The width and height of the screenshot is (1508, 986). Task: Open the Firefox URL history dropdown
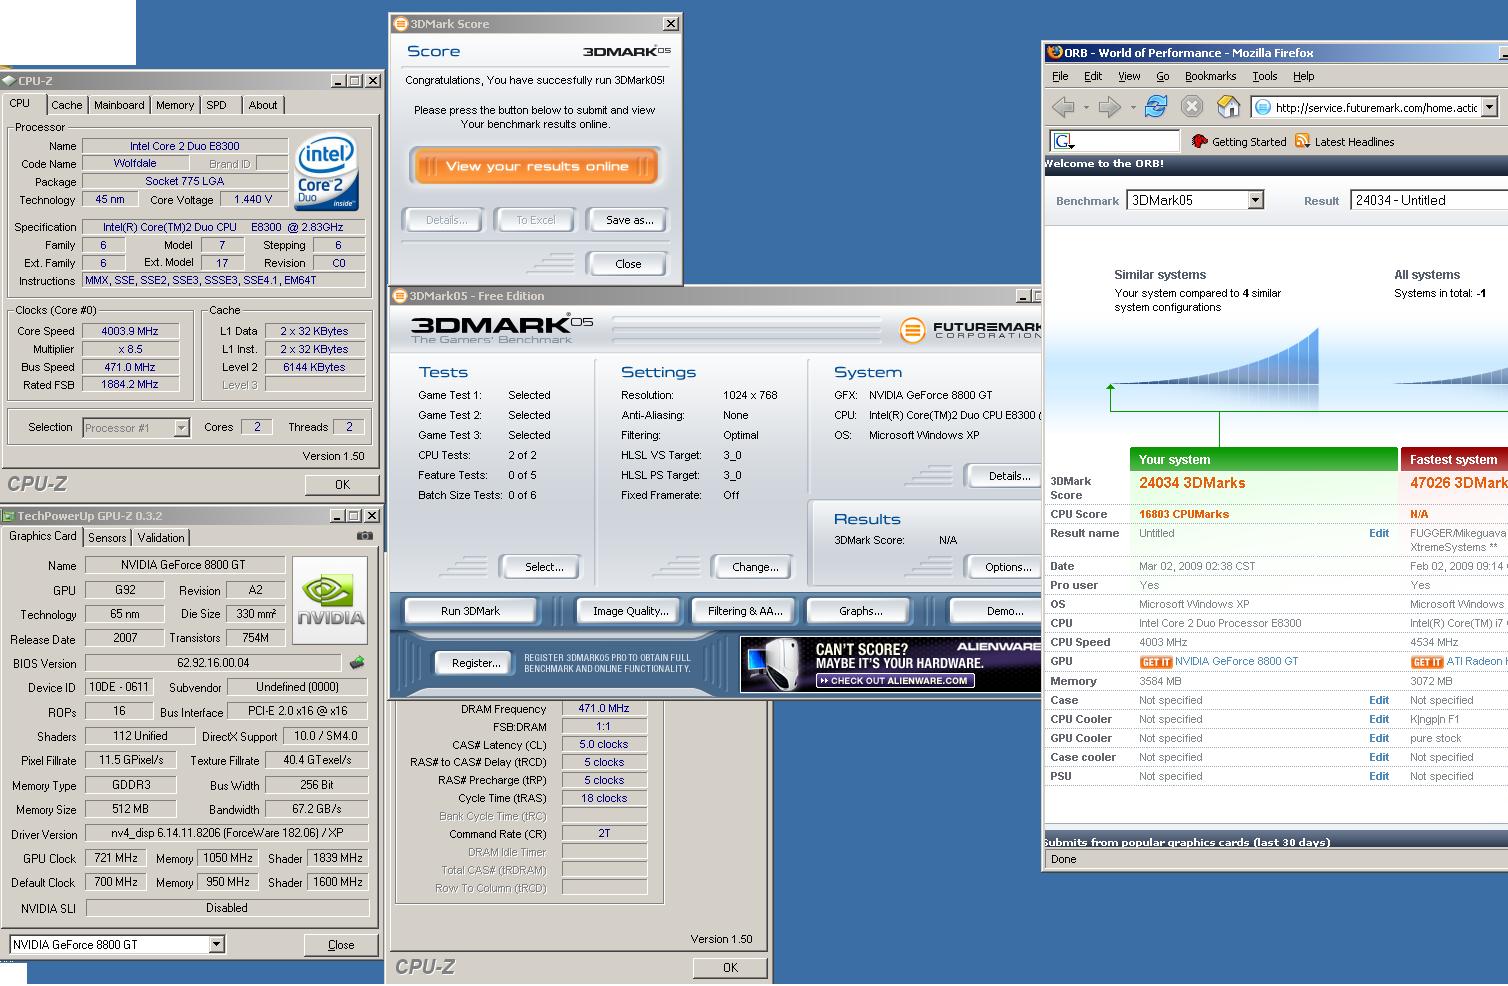click(x=1489, y=107)
